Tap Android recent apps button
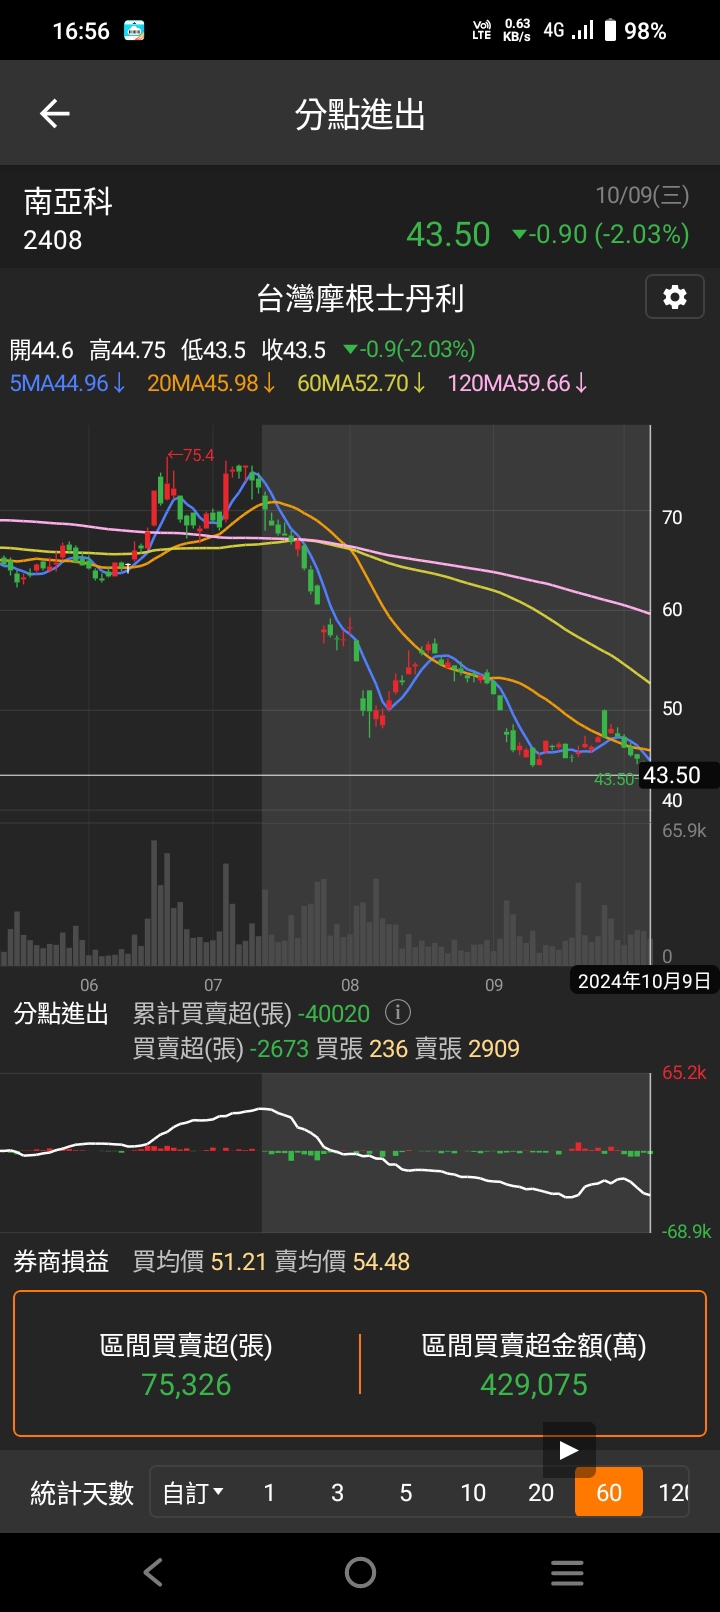The image size is (720, 1612). point(567,1572)
